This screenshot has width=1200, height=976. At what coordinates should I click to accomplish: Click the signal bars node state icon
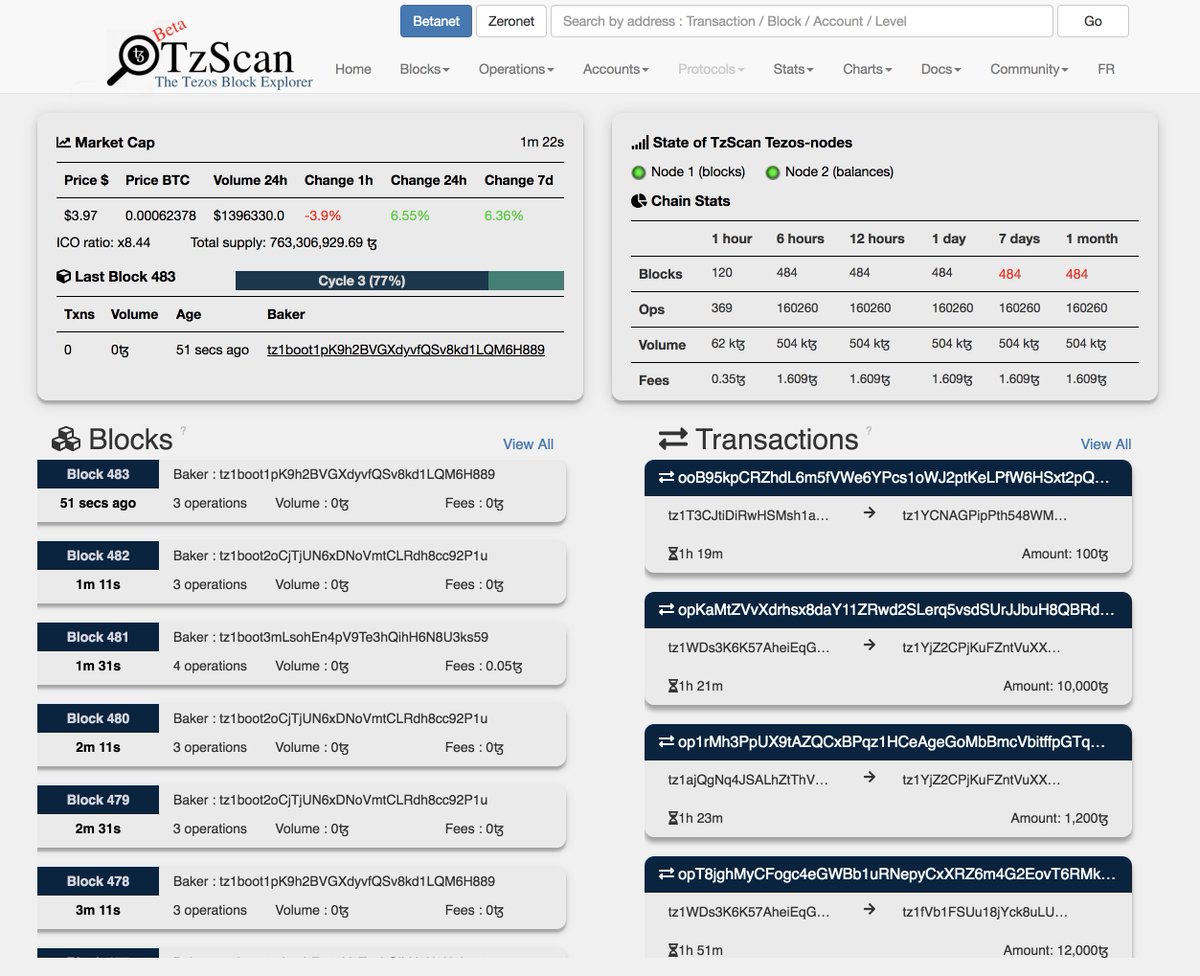click(x=640, y=143)
